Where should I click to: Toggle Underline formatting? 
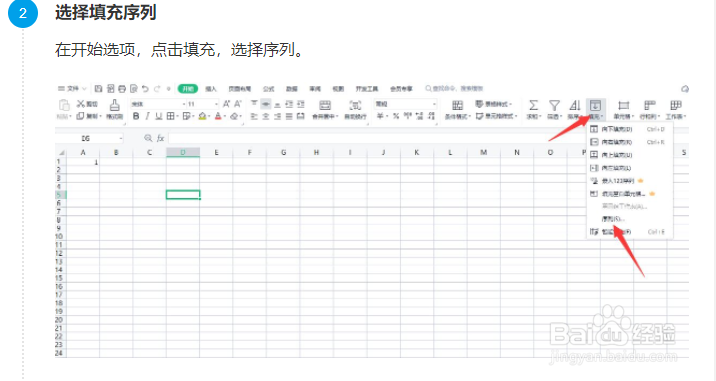[x=158, y=116]
